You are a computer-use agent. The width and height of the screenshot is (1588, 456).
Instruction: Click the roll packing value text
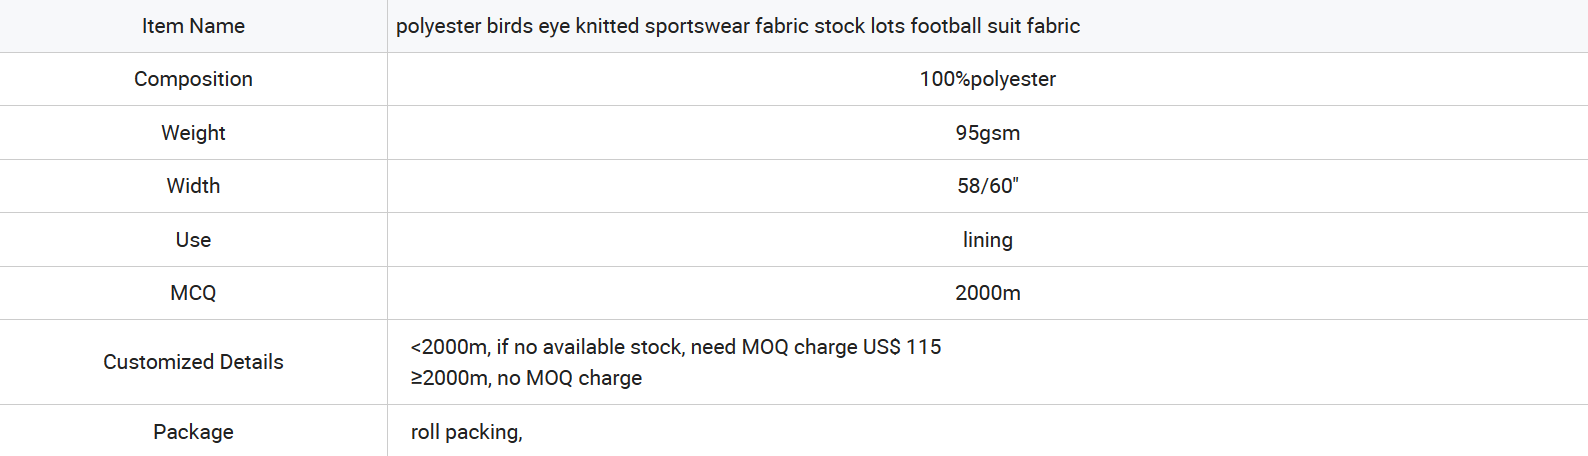pyautogui.click(x=466, y=432)
